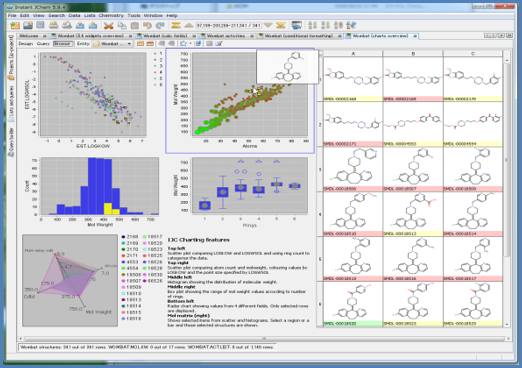Go to the first row icon
The width and height of the screenshot is (522, 368).
point(176,25)
